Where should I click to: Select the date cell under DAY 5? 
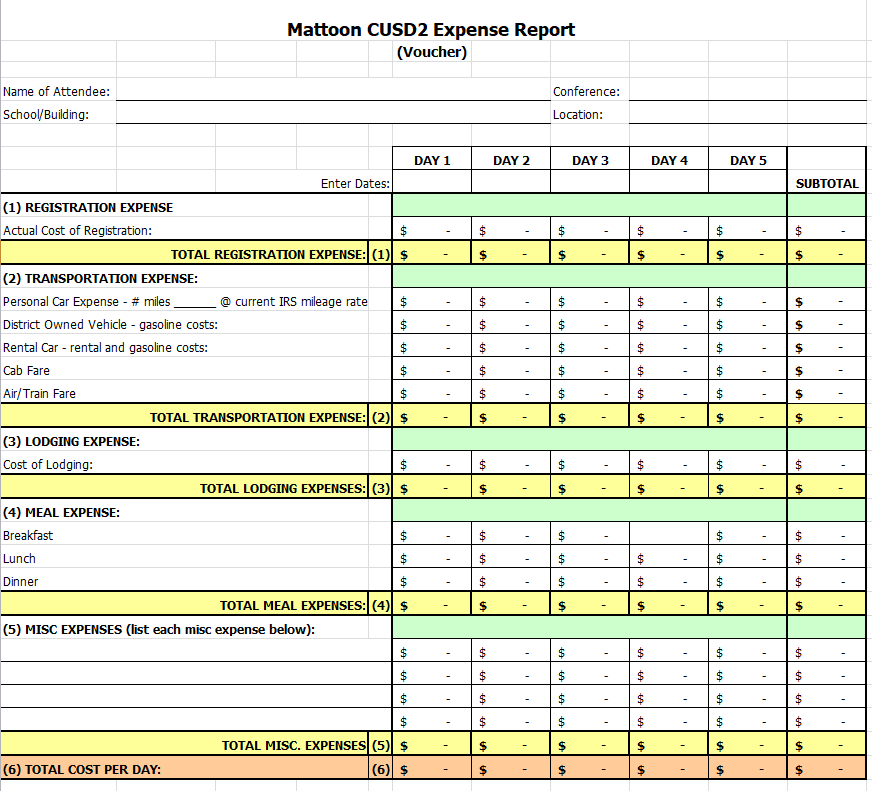748,183
